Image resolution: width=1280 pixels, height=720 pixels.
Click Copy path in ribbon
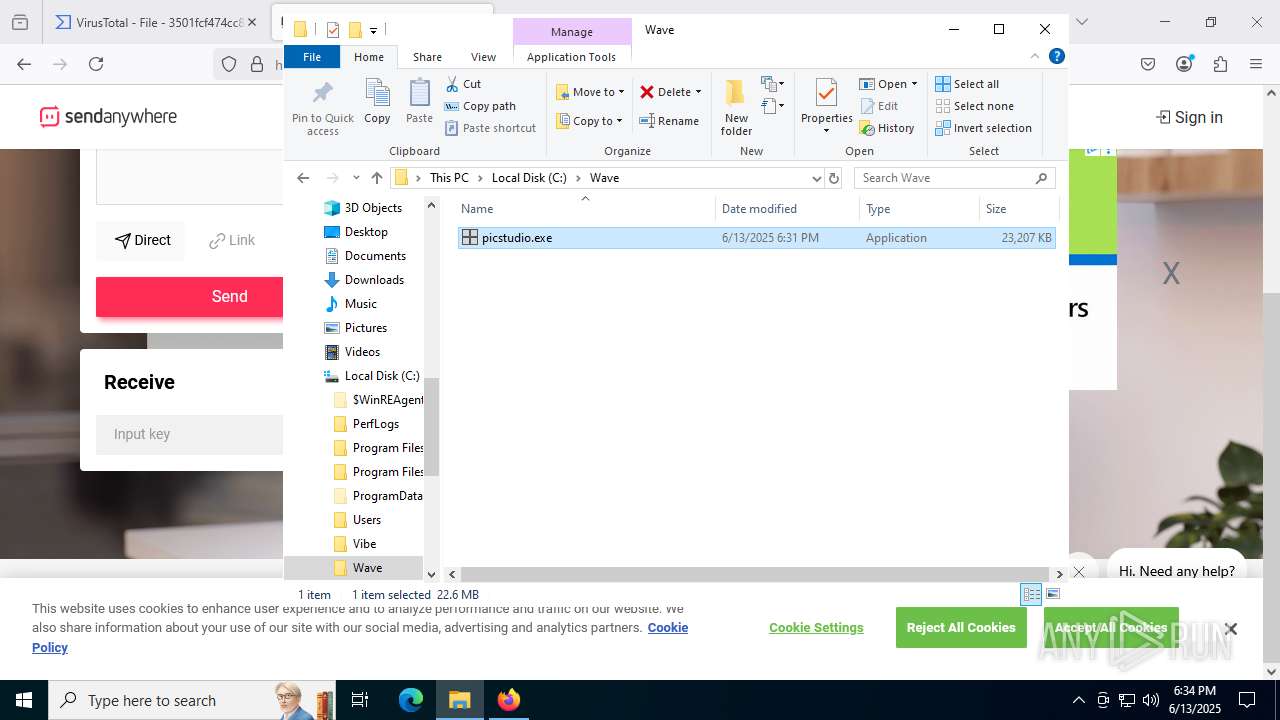pos(480,106)
